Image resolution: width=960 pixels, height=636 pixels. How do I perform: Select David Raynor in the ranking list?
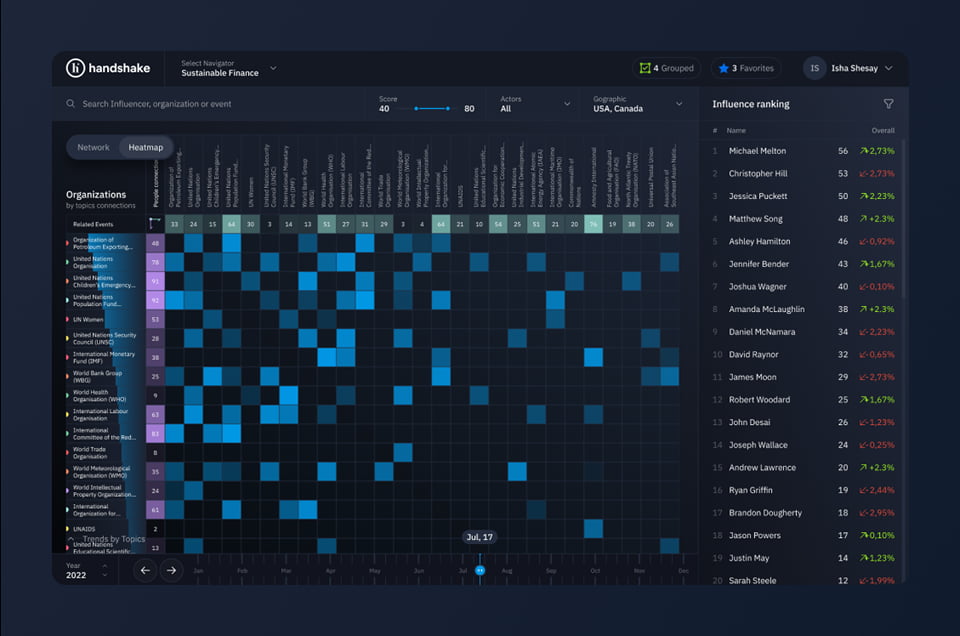pos(803,354)
